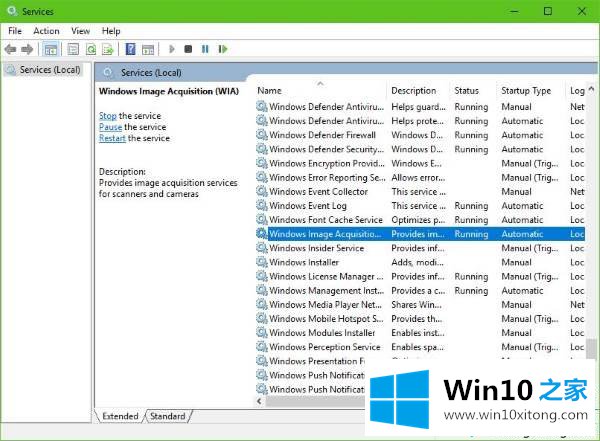Screen dimensions: 600x441
Task: Select the Windows Error Reporting Se... row
Action: pyautogui.click(x=421, y=178)
